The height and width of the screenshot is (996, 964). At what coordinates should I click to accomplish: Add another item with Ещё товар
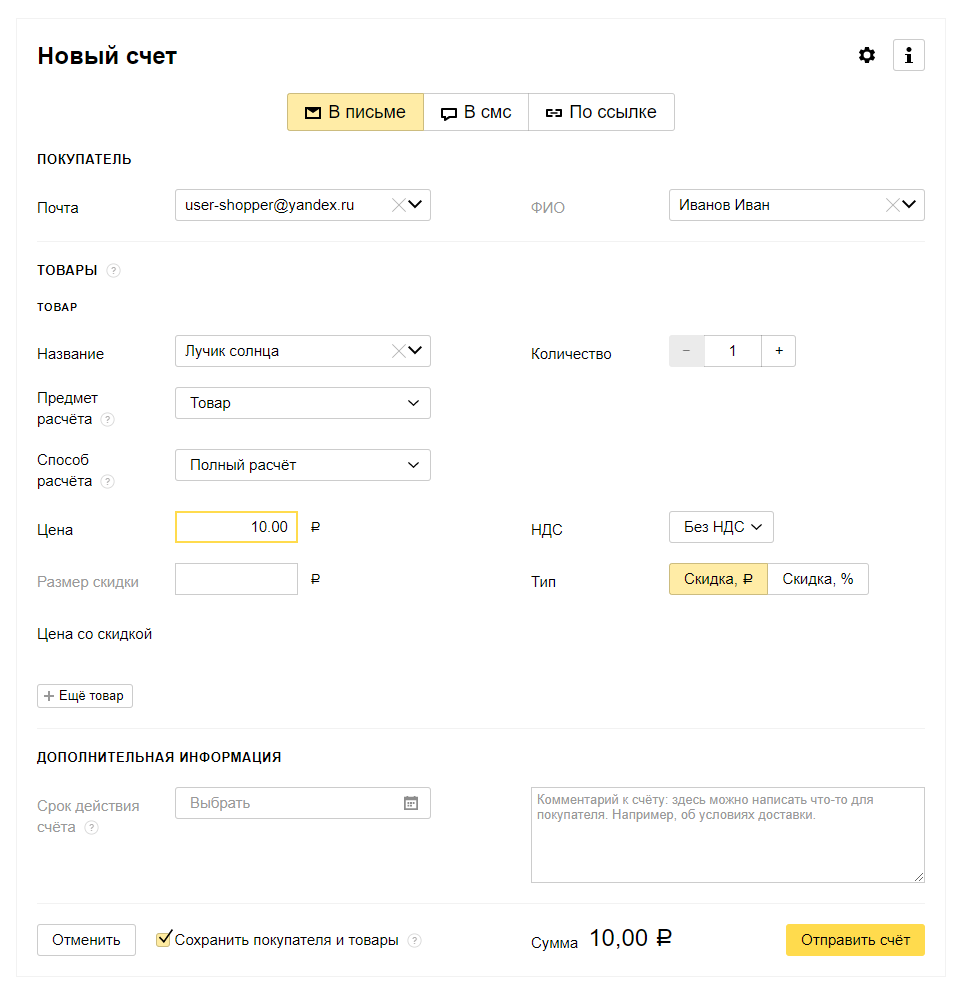coord(84,696)
